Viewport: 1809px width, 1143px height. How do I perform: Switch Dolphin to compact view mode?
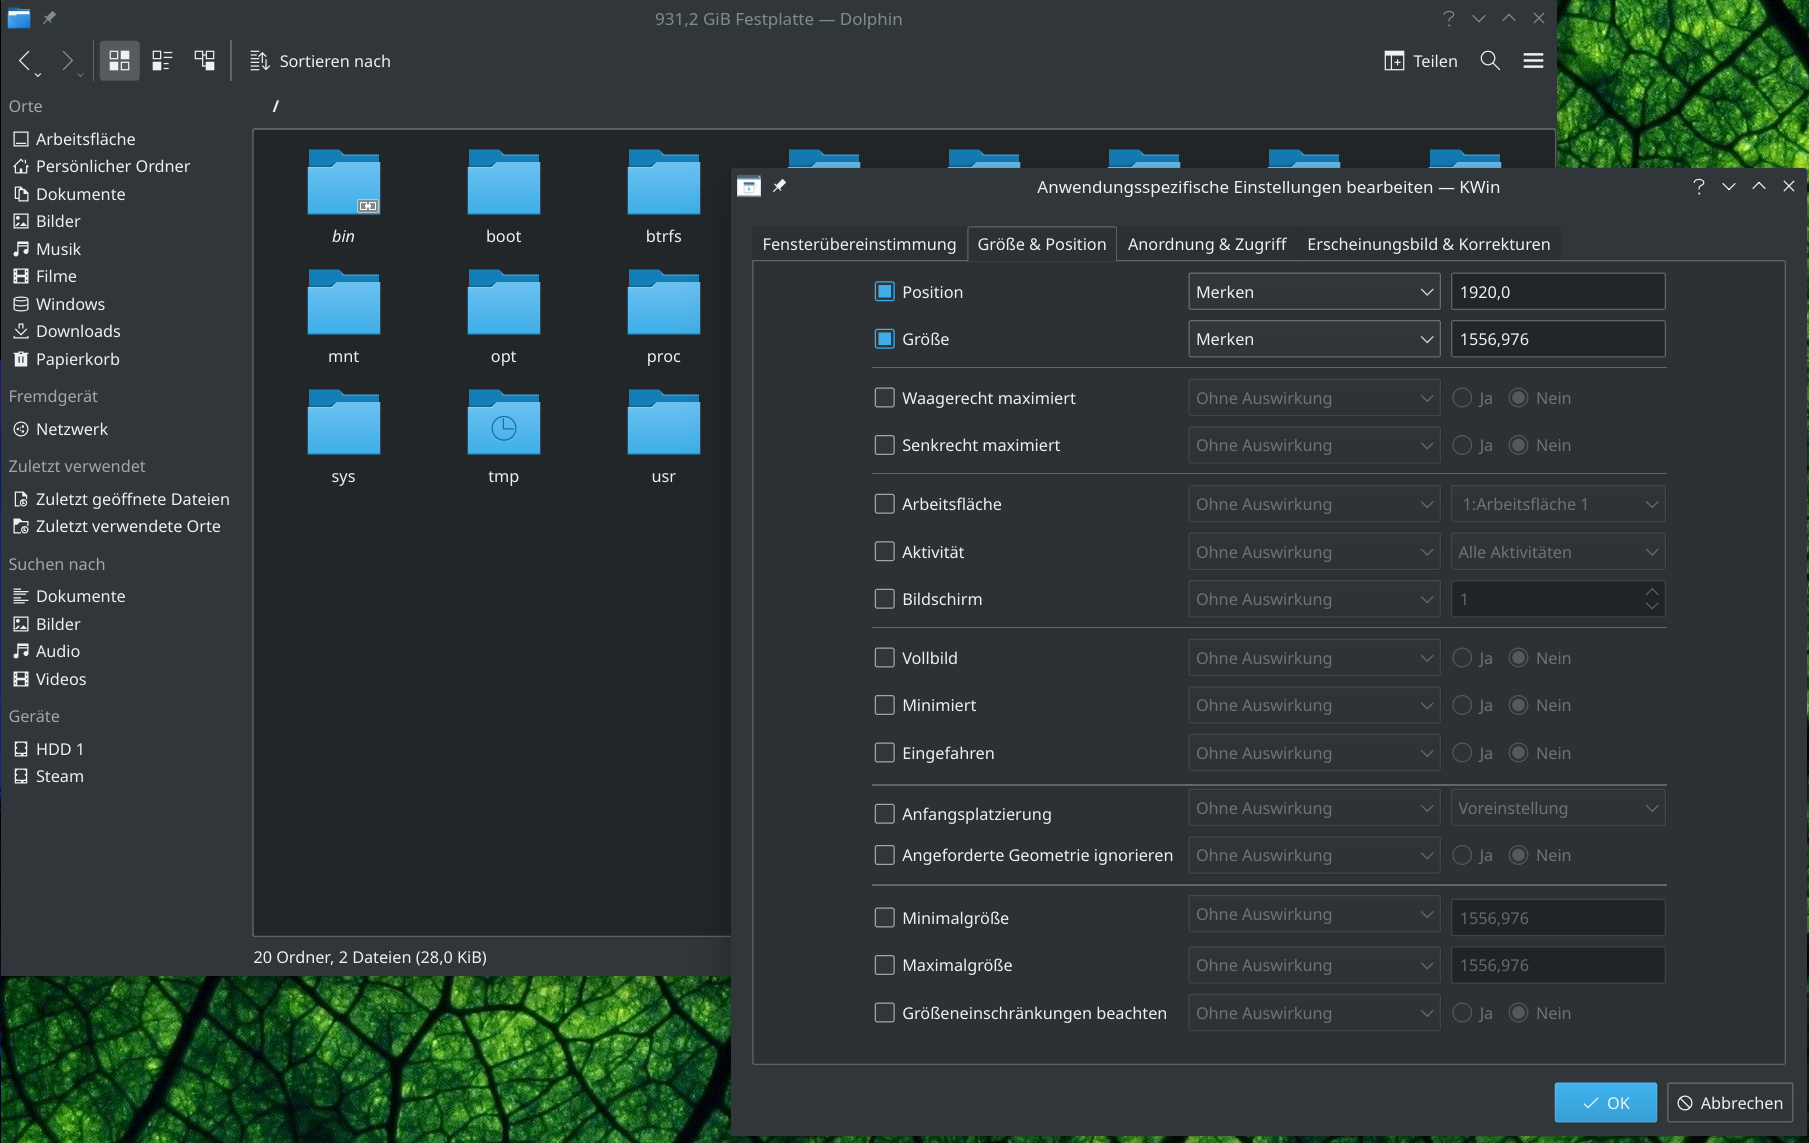coord(162,61)
